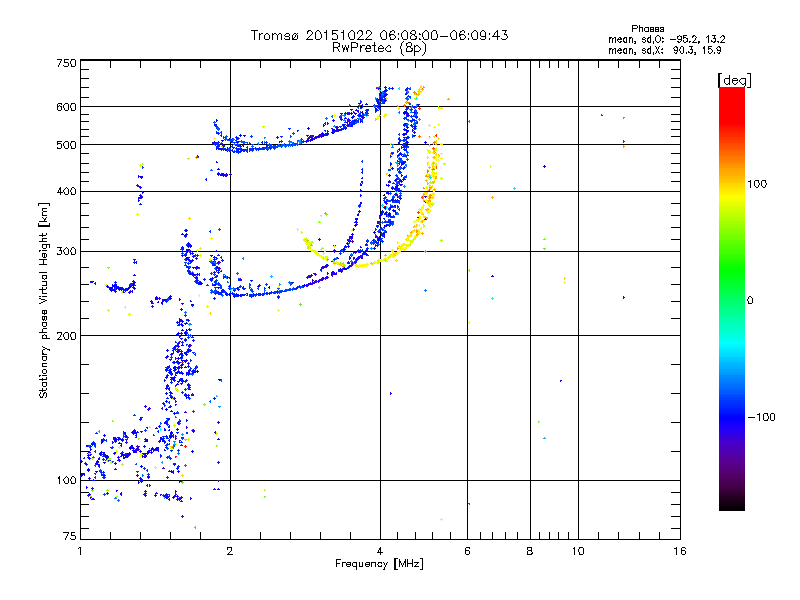Click the 'Phases' header label
The height and width of the screenshot is (600, 800).
click(647, 29)
